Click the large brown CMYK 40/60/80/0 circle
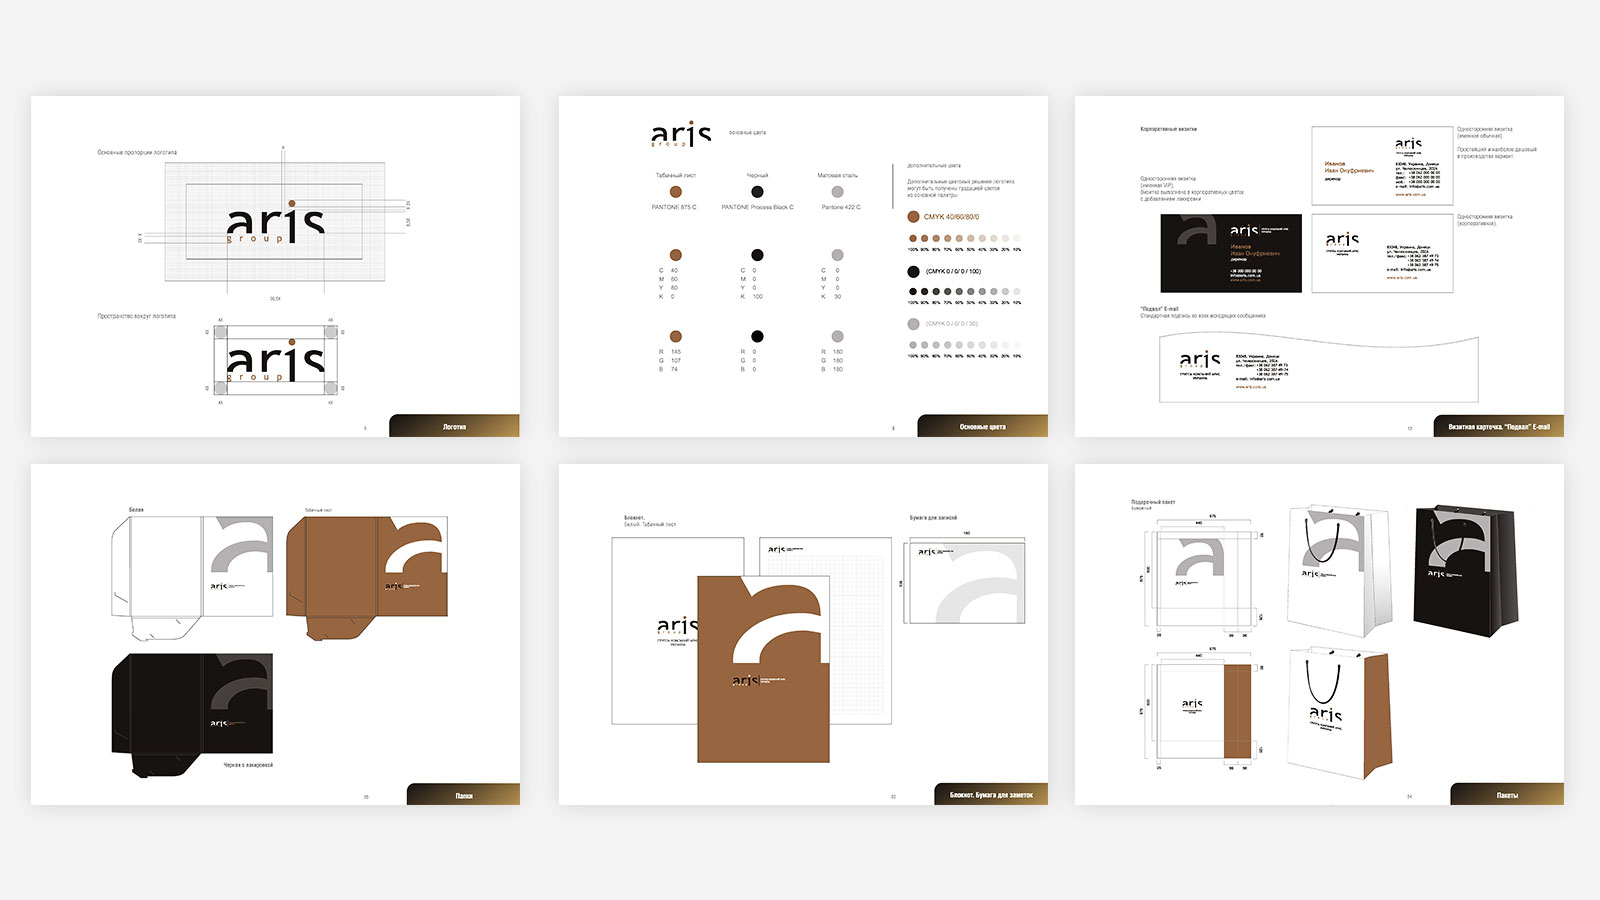Screen dimensions: 1600x900 913,217
